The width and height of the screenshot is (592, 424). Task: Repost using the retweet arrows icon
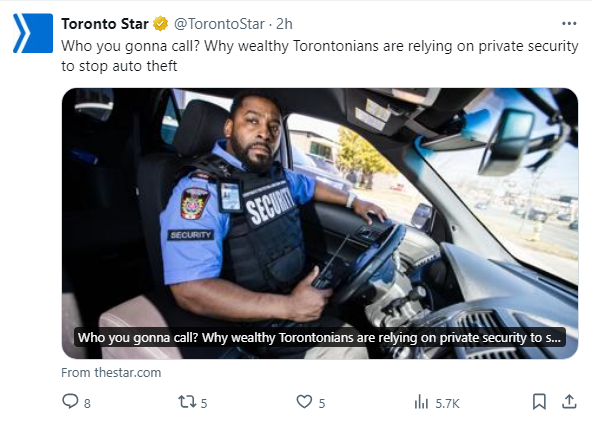tap(187, 401)
